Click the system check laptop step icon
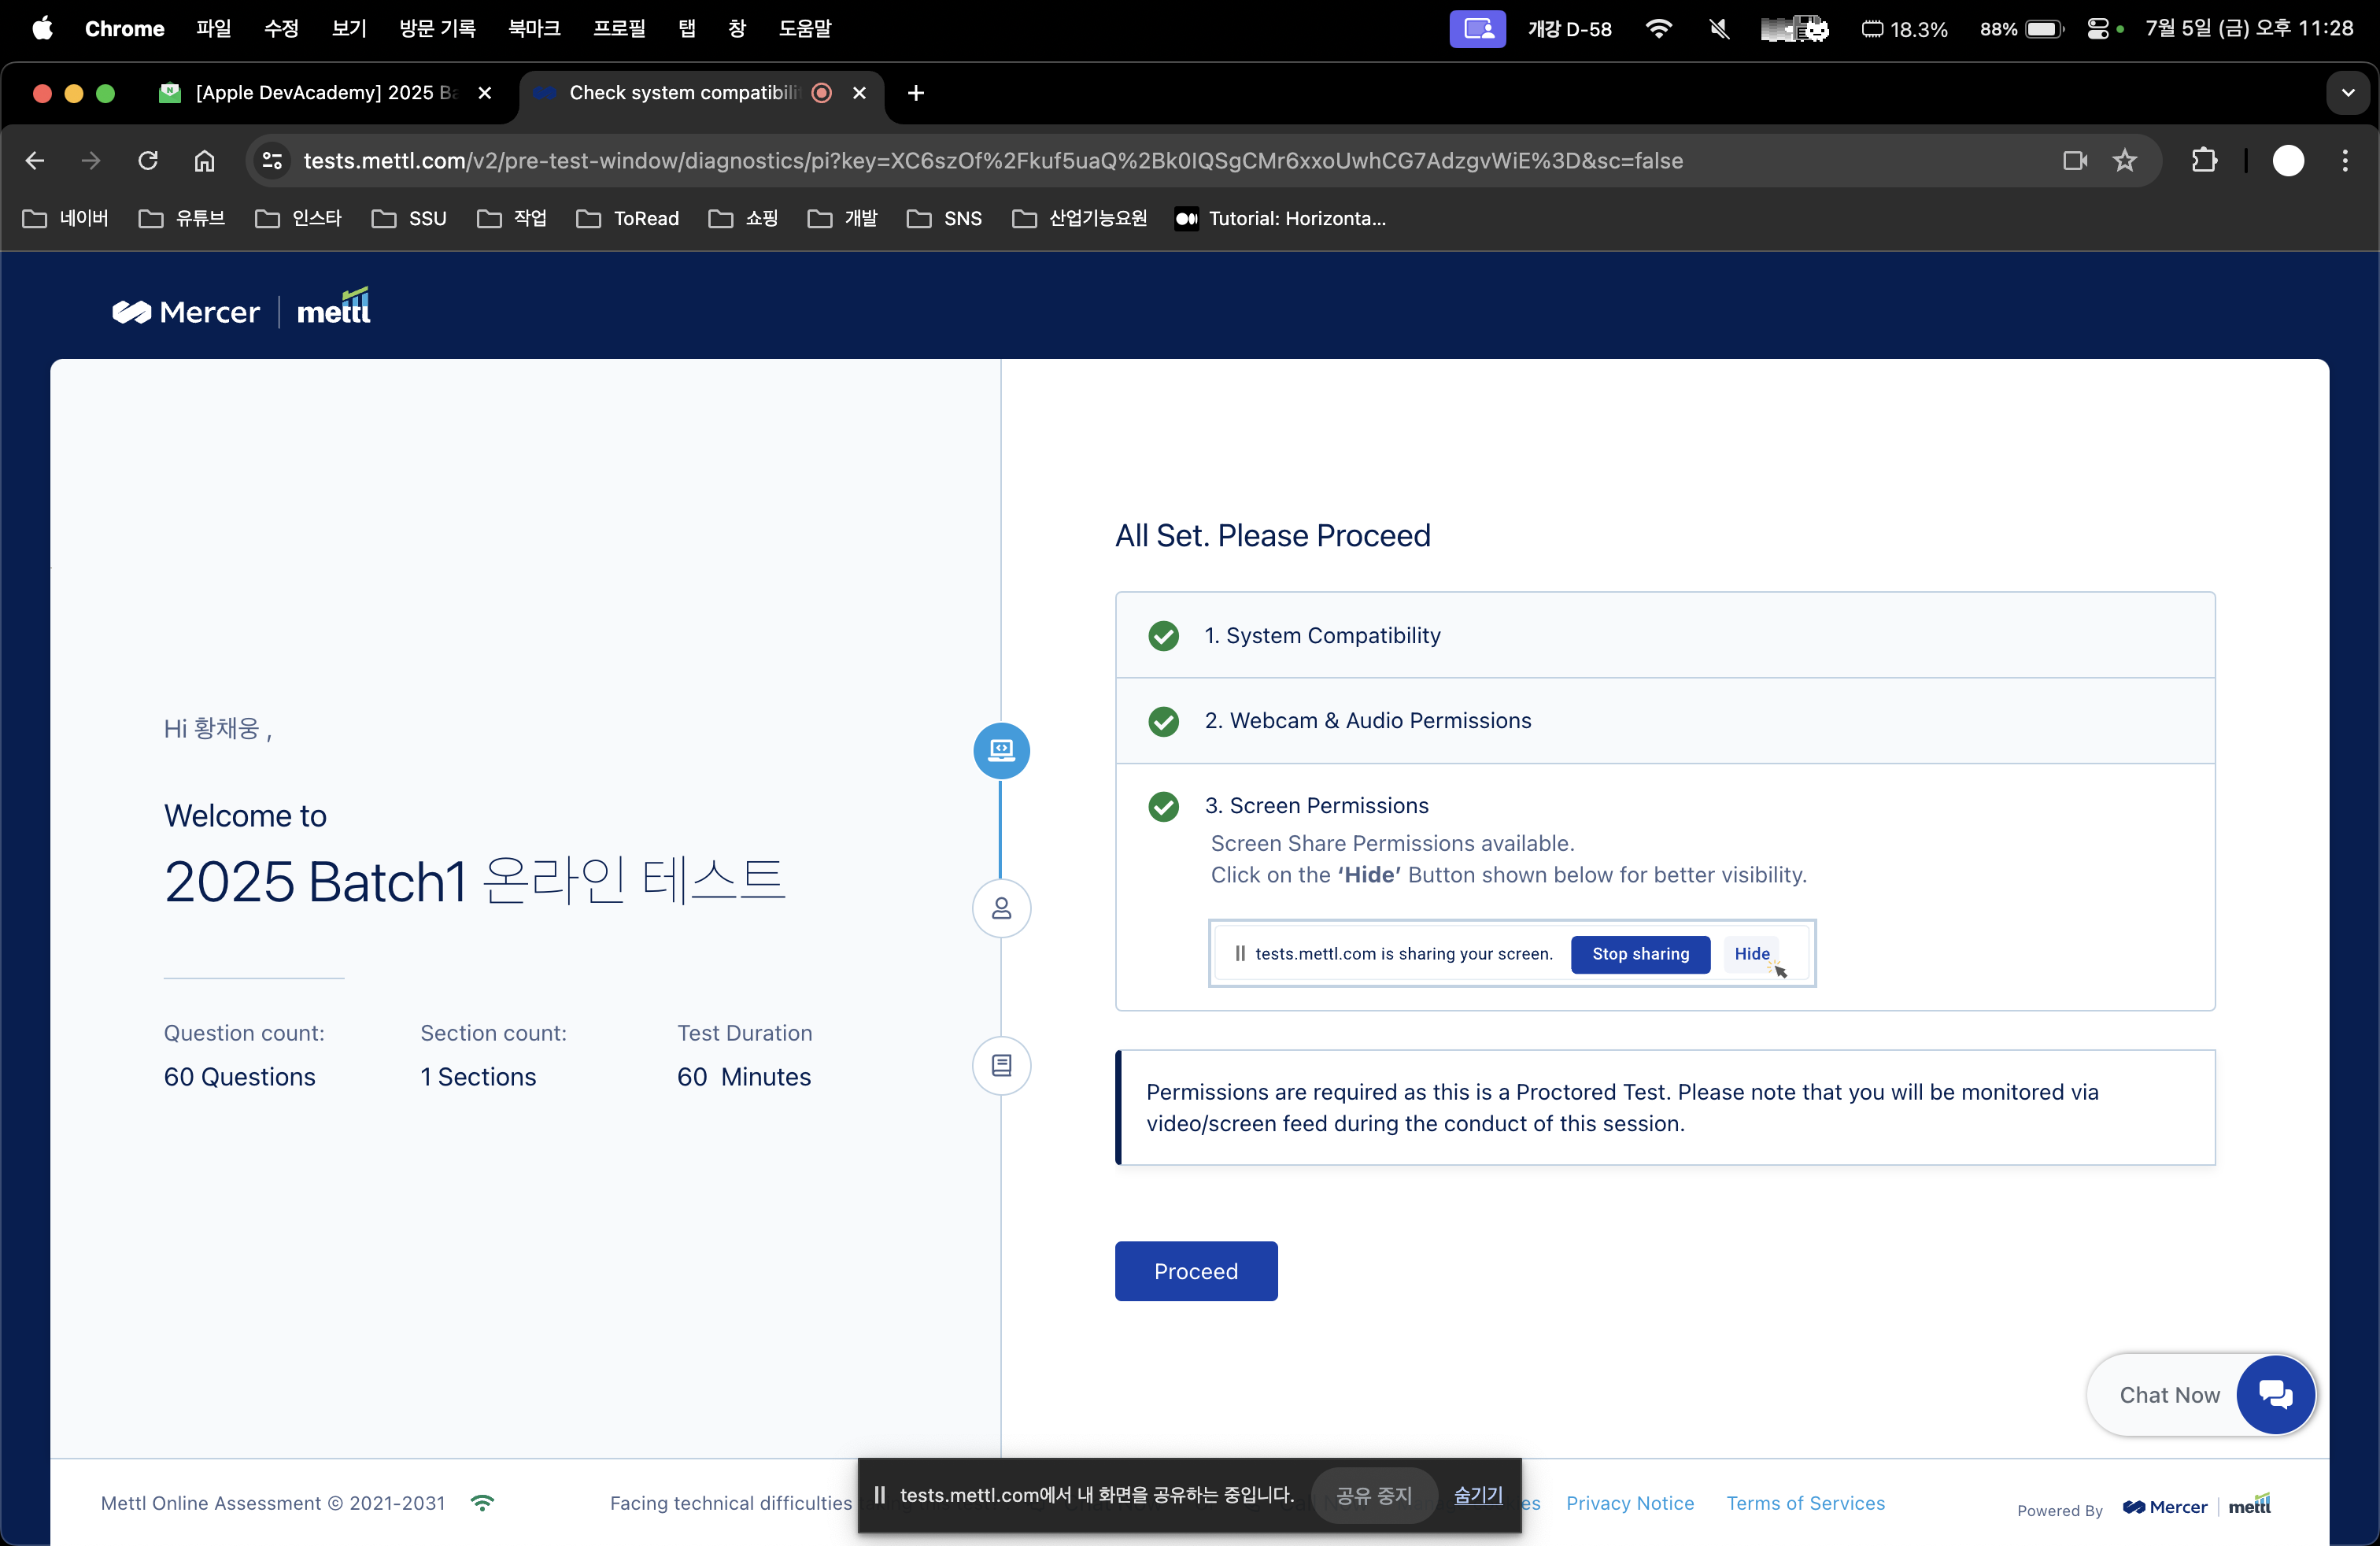The image size is (2380, 1546). (x=1001, y=750)
